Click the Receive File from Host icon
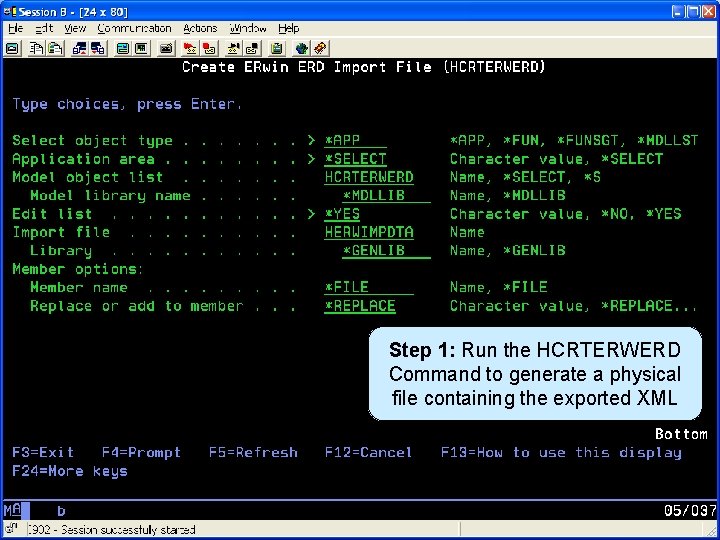This screenshot has height=540, width=720. tap(98, 48)
